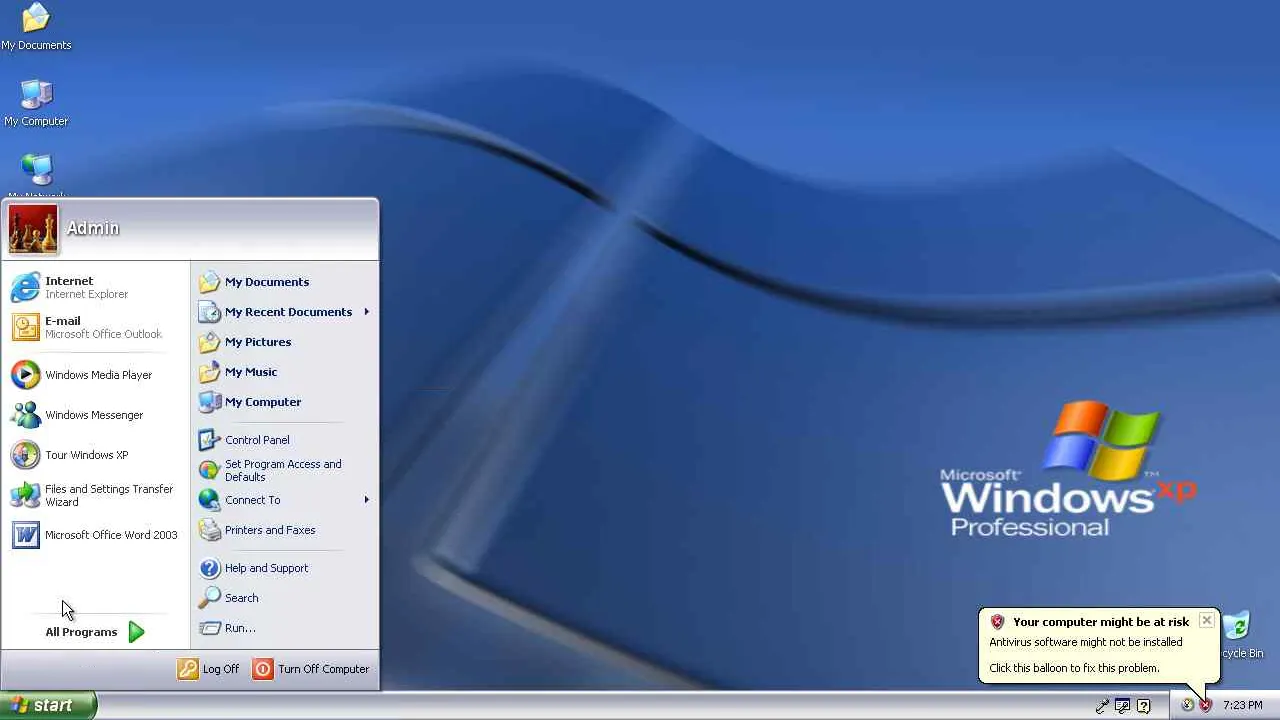Image resolution: width=1280 pixels, height=720 pixels.
Task: Choose My Computer in the Start menu
Action: click(284, 402)
